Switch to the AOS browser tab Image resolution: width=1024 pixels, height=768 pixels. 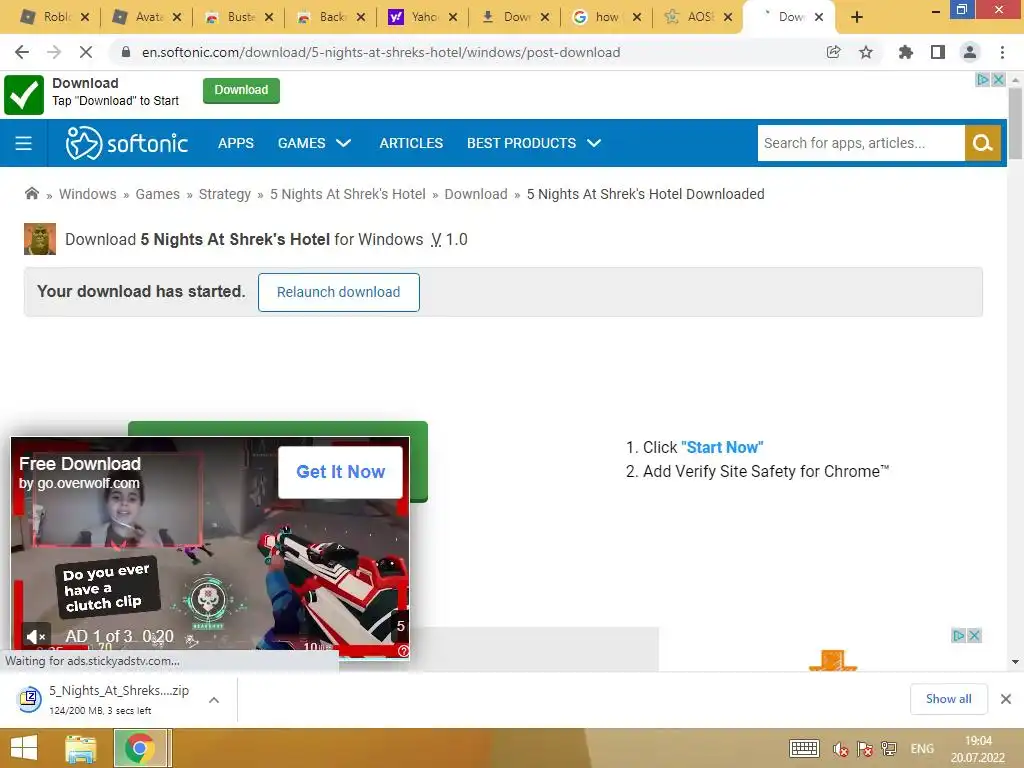click(699, 17)
